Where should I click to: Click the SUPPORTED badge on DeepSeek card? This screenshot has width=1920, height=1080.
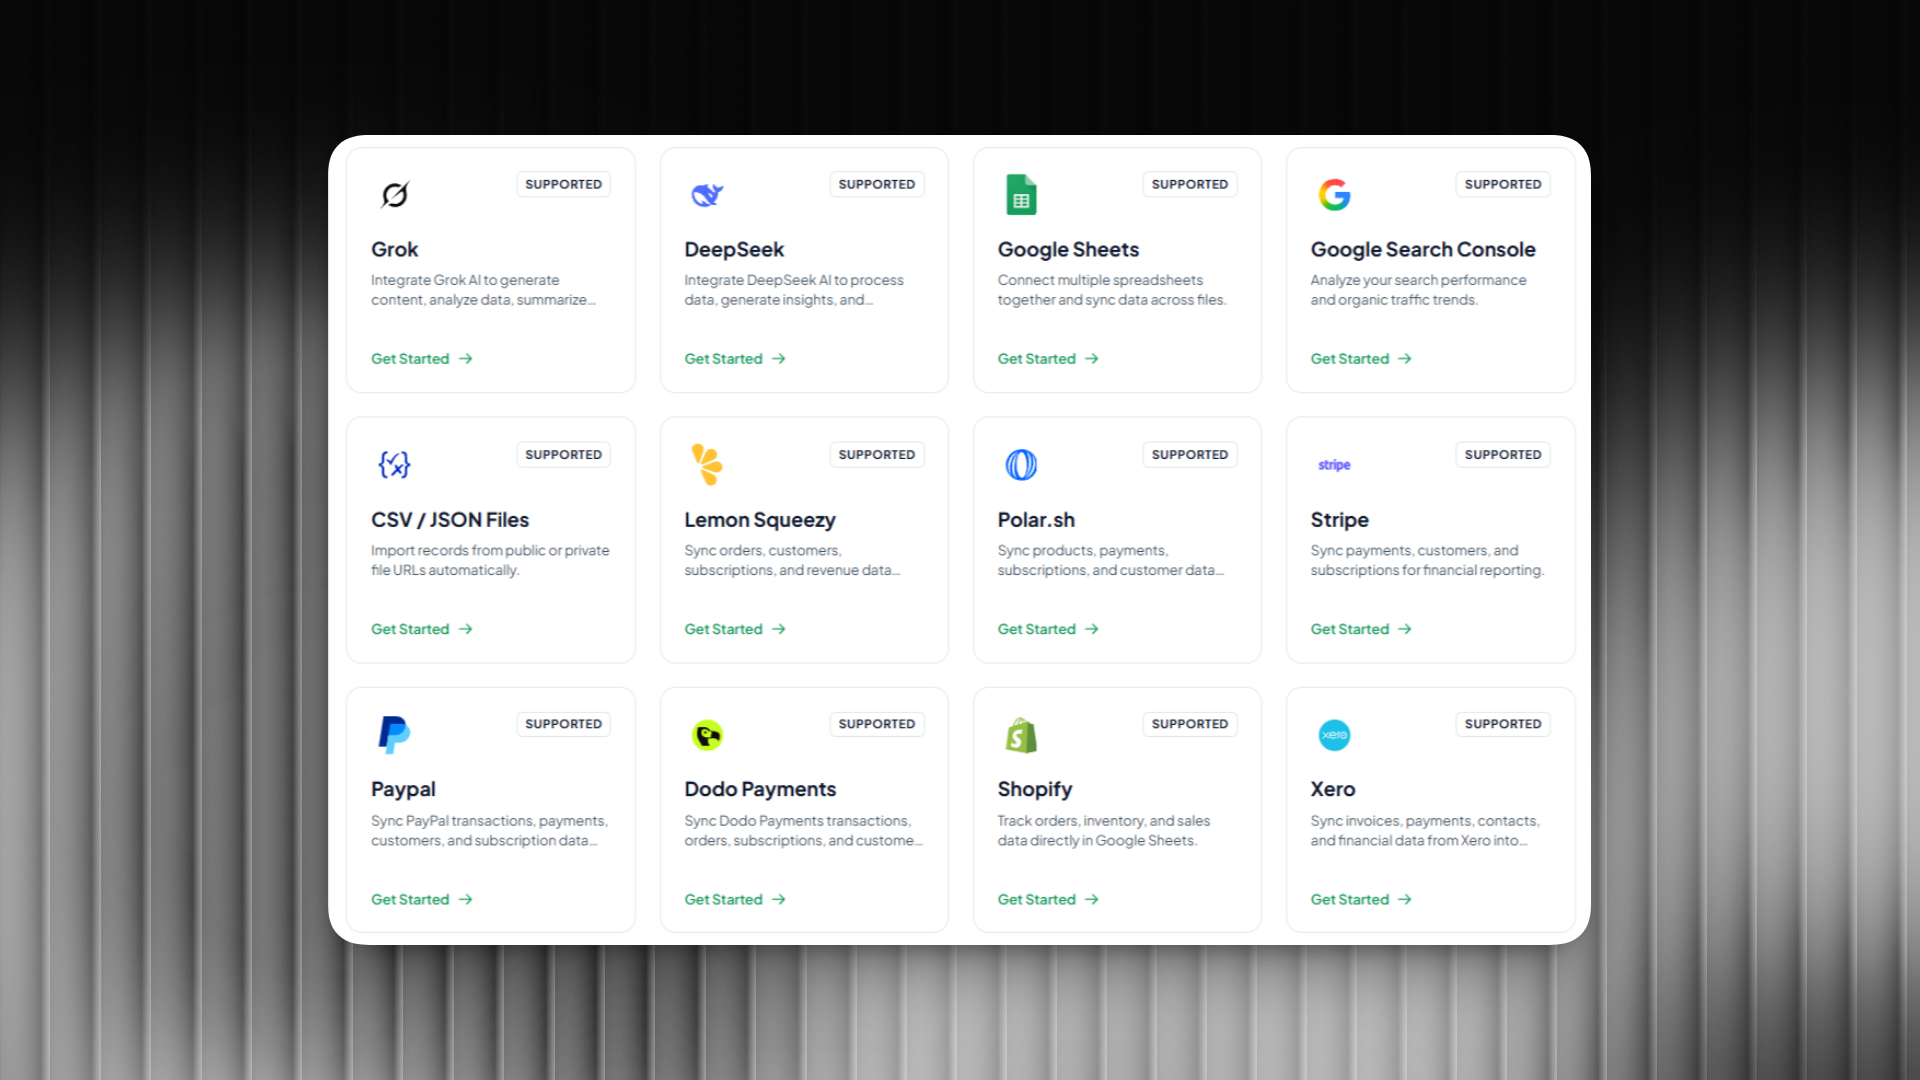pos(876,184)
